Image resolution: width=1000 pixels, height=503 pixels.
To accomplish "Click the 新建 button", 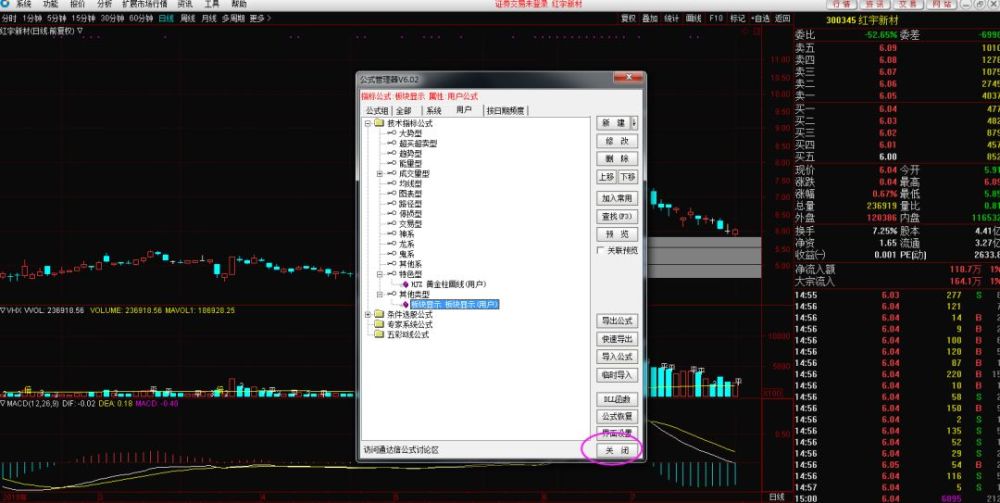I will pyautogui.click(x=613, y=122).
